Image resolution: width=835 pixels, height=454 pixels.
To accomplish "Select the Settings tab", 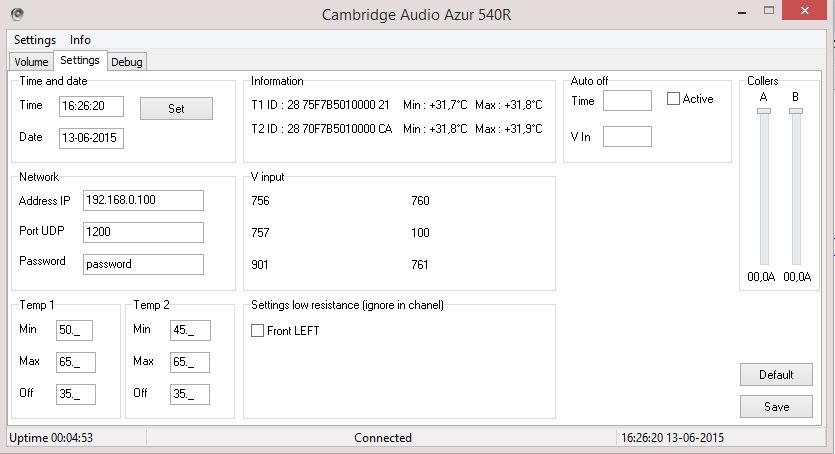I will click(x=80, y=60).
